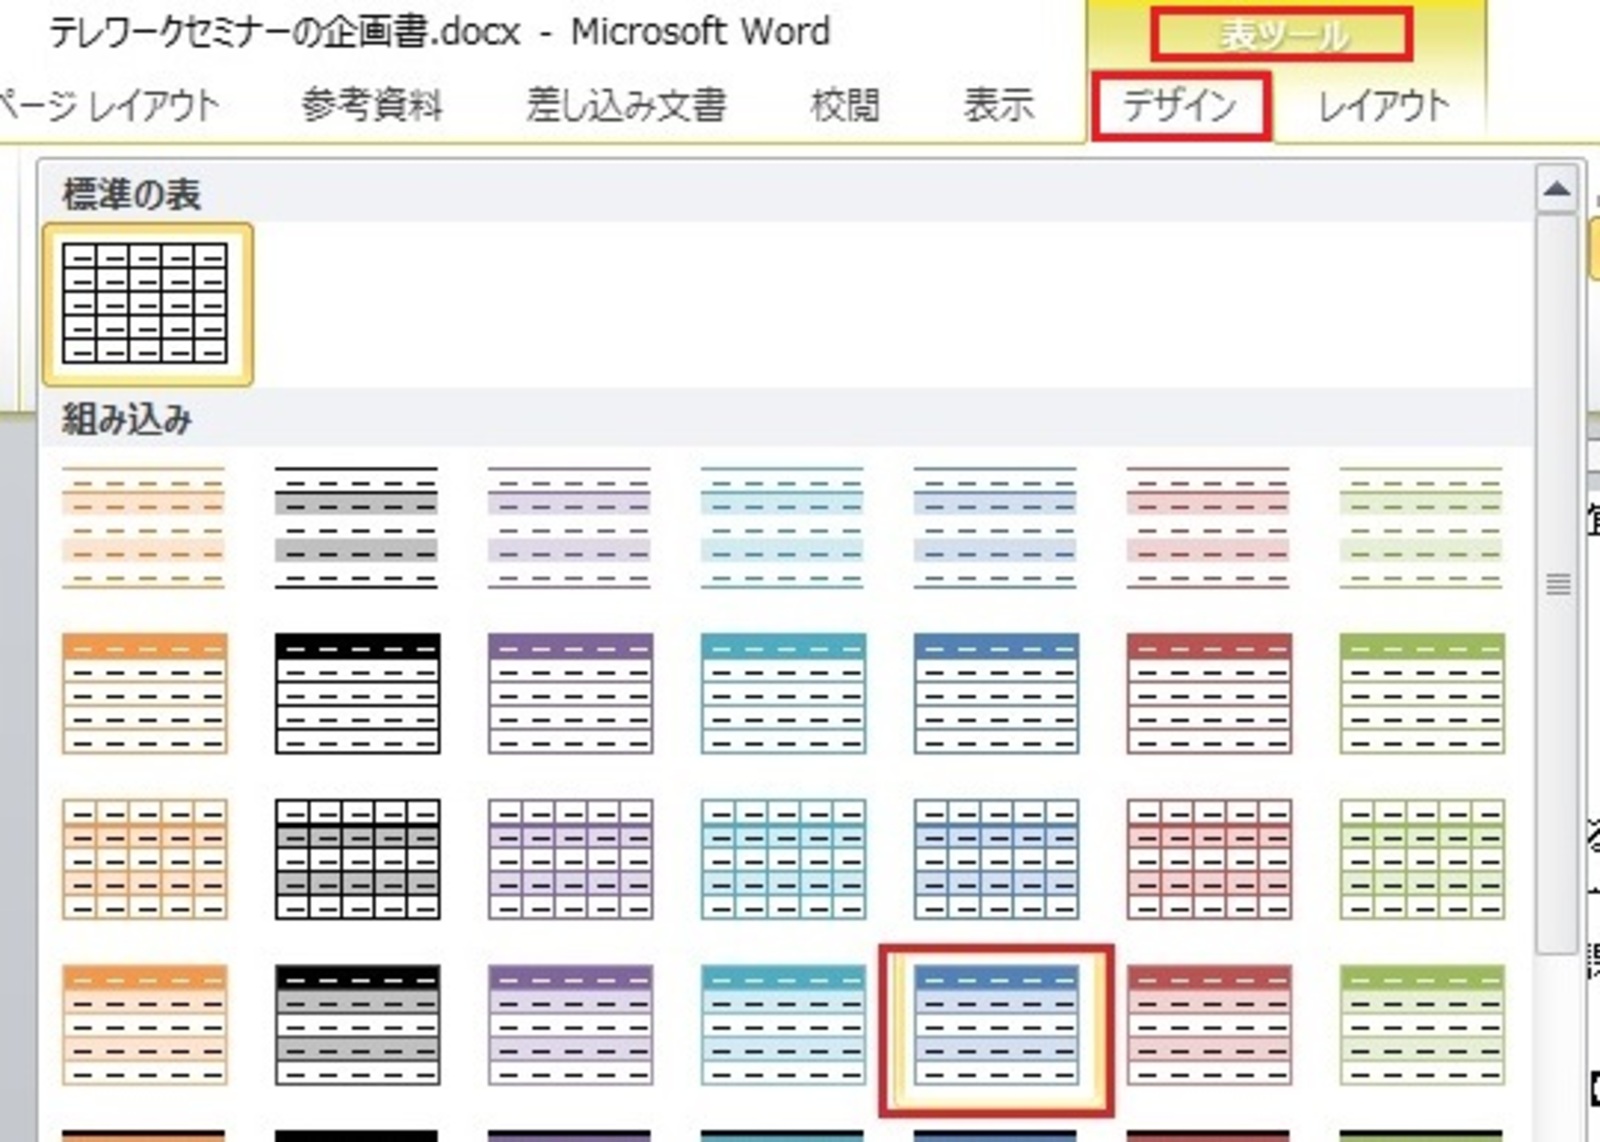1600x1142 pixels.
Task: Choose blue light shading style in first built-in row
Action: click(996, 527)
